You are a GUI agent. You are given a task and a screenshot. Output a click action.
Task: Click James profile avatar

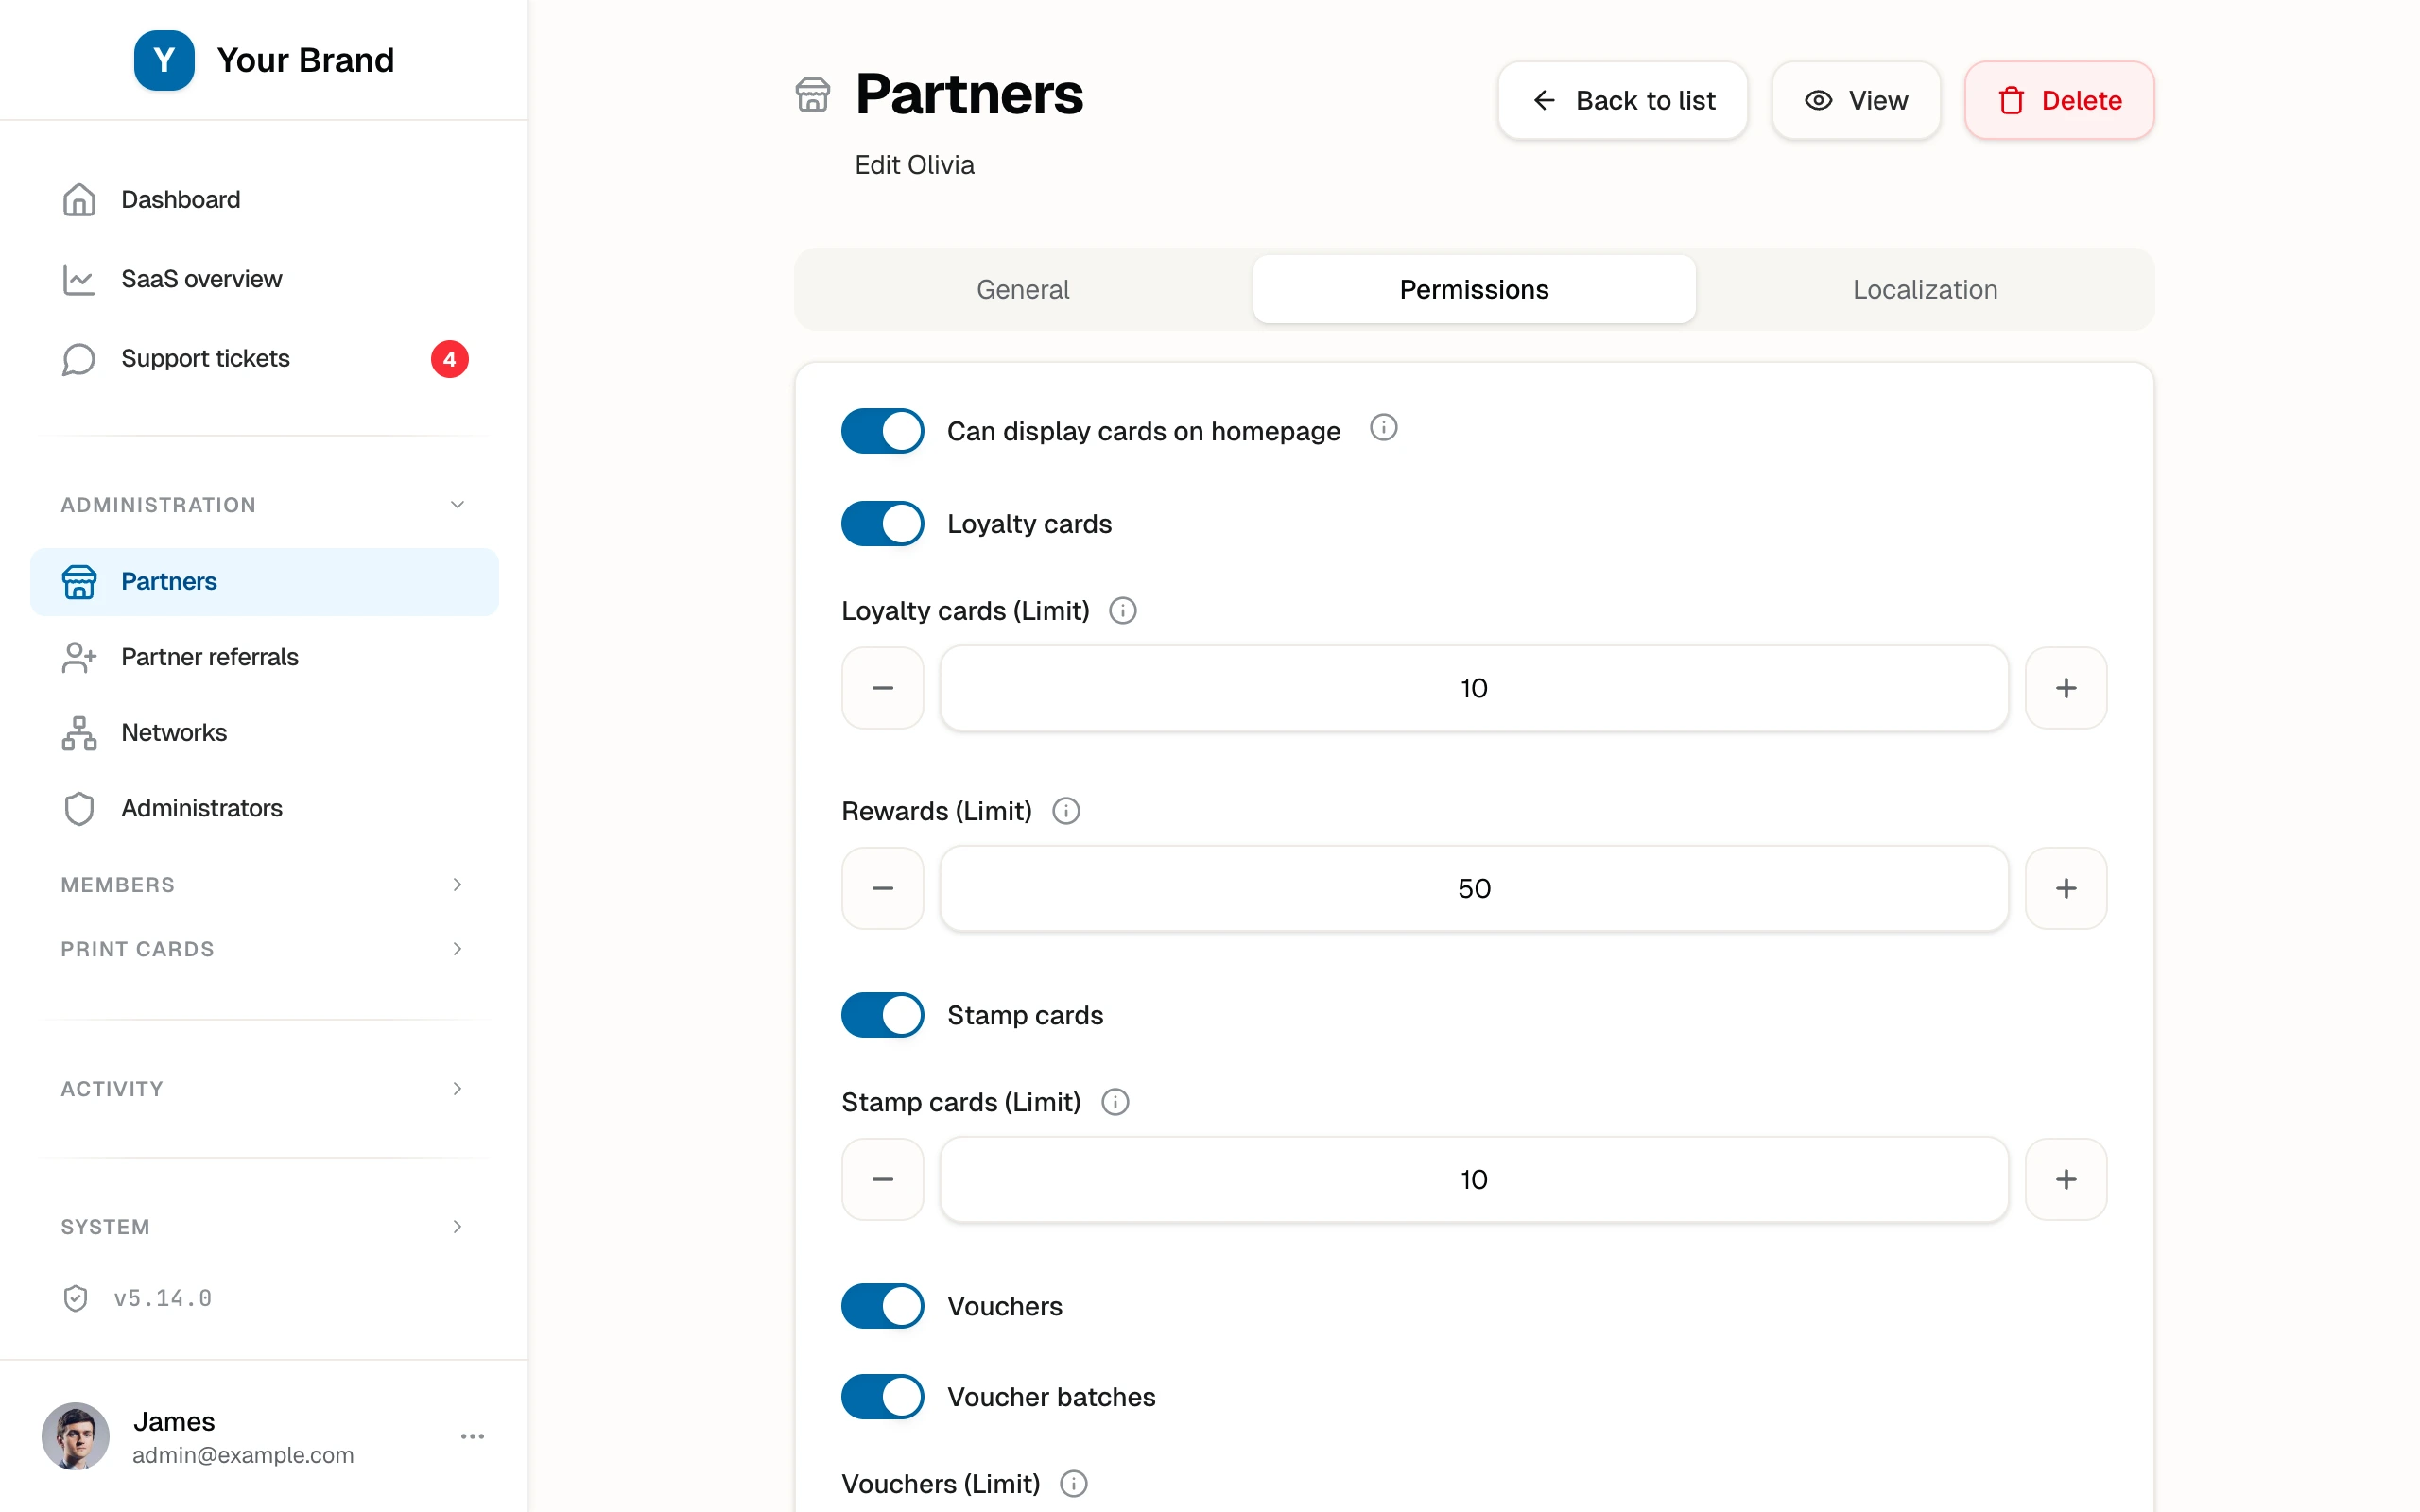point(75,1437)
